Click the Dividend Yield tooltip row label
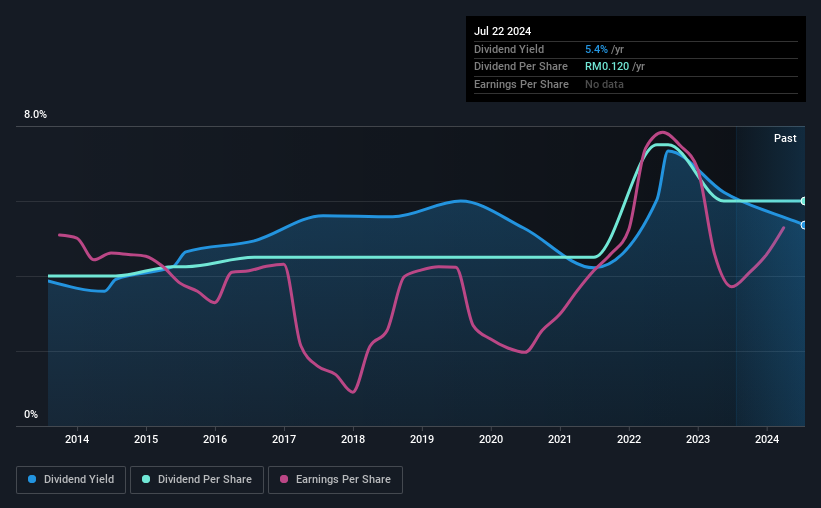 pyautogui.click(x=509, y=49)
